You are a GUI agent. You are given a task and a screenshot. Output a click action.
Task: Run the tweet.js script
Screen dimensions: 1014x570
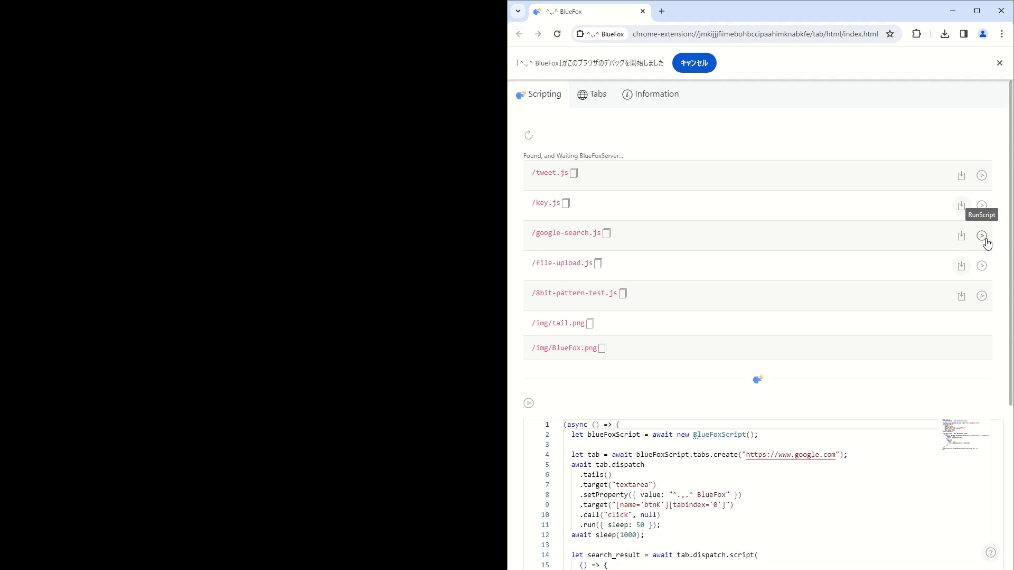981,175
